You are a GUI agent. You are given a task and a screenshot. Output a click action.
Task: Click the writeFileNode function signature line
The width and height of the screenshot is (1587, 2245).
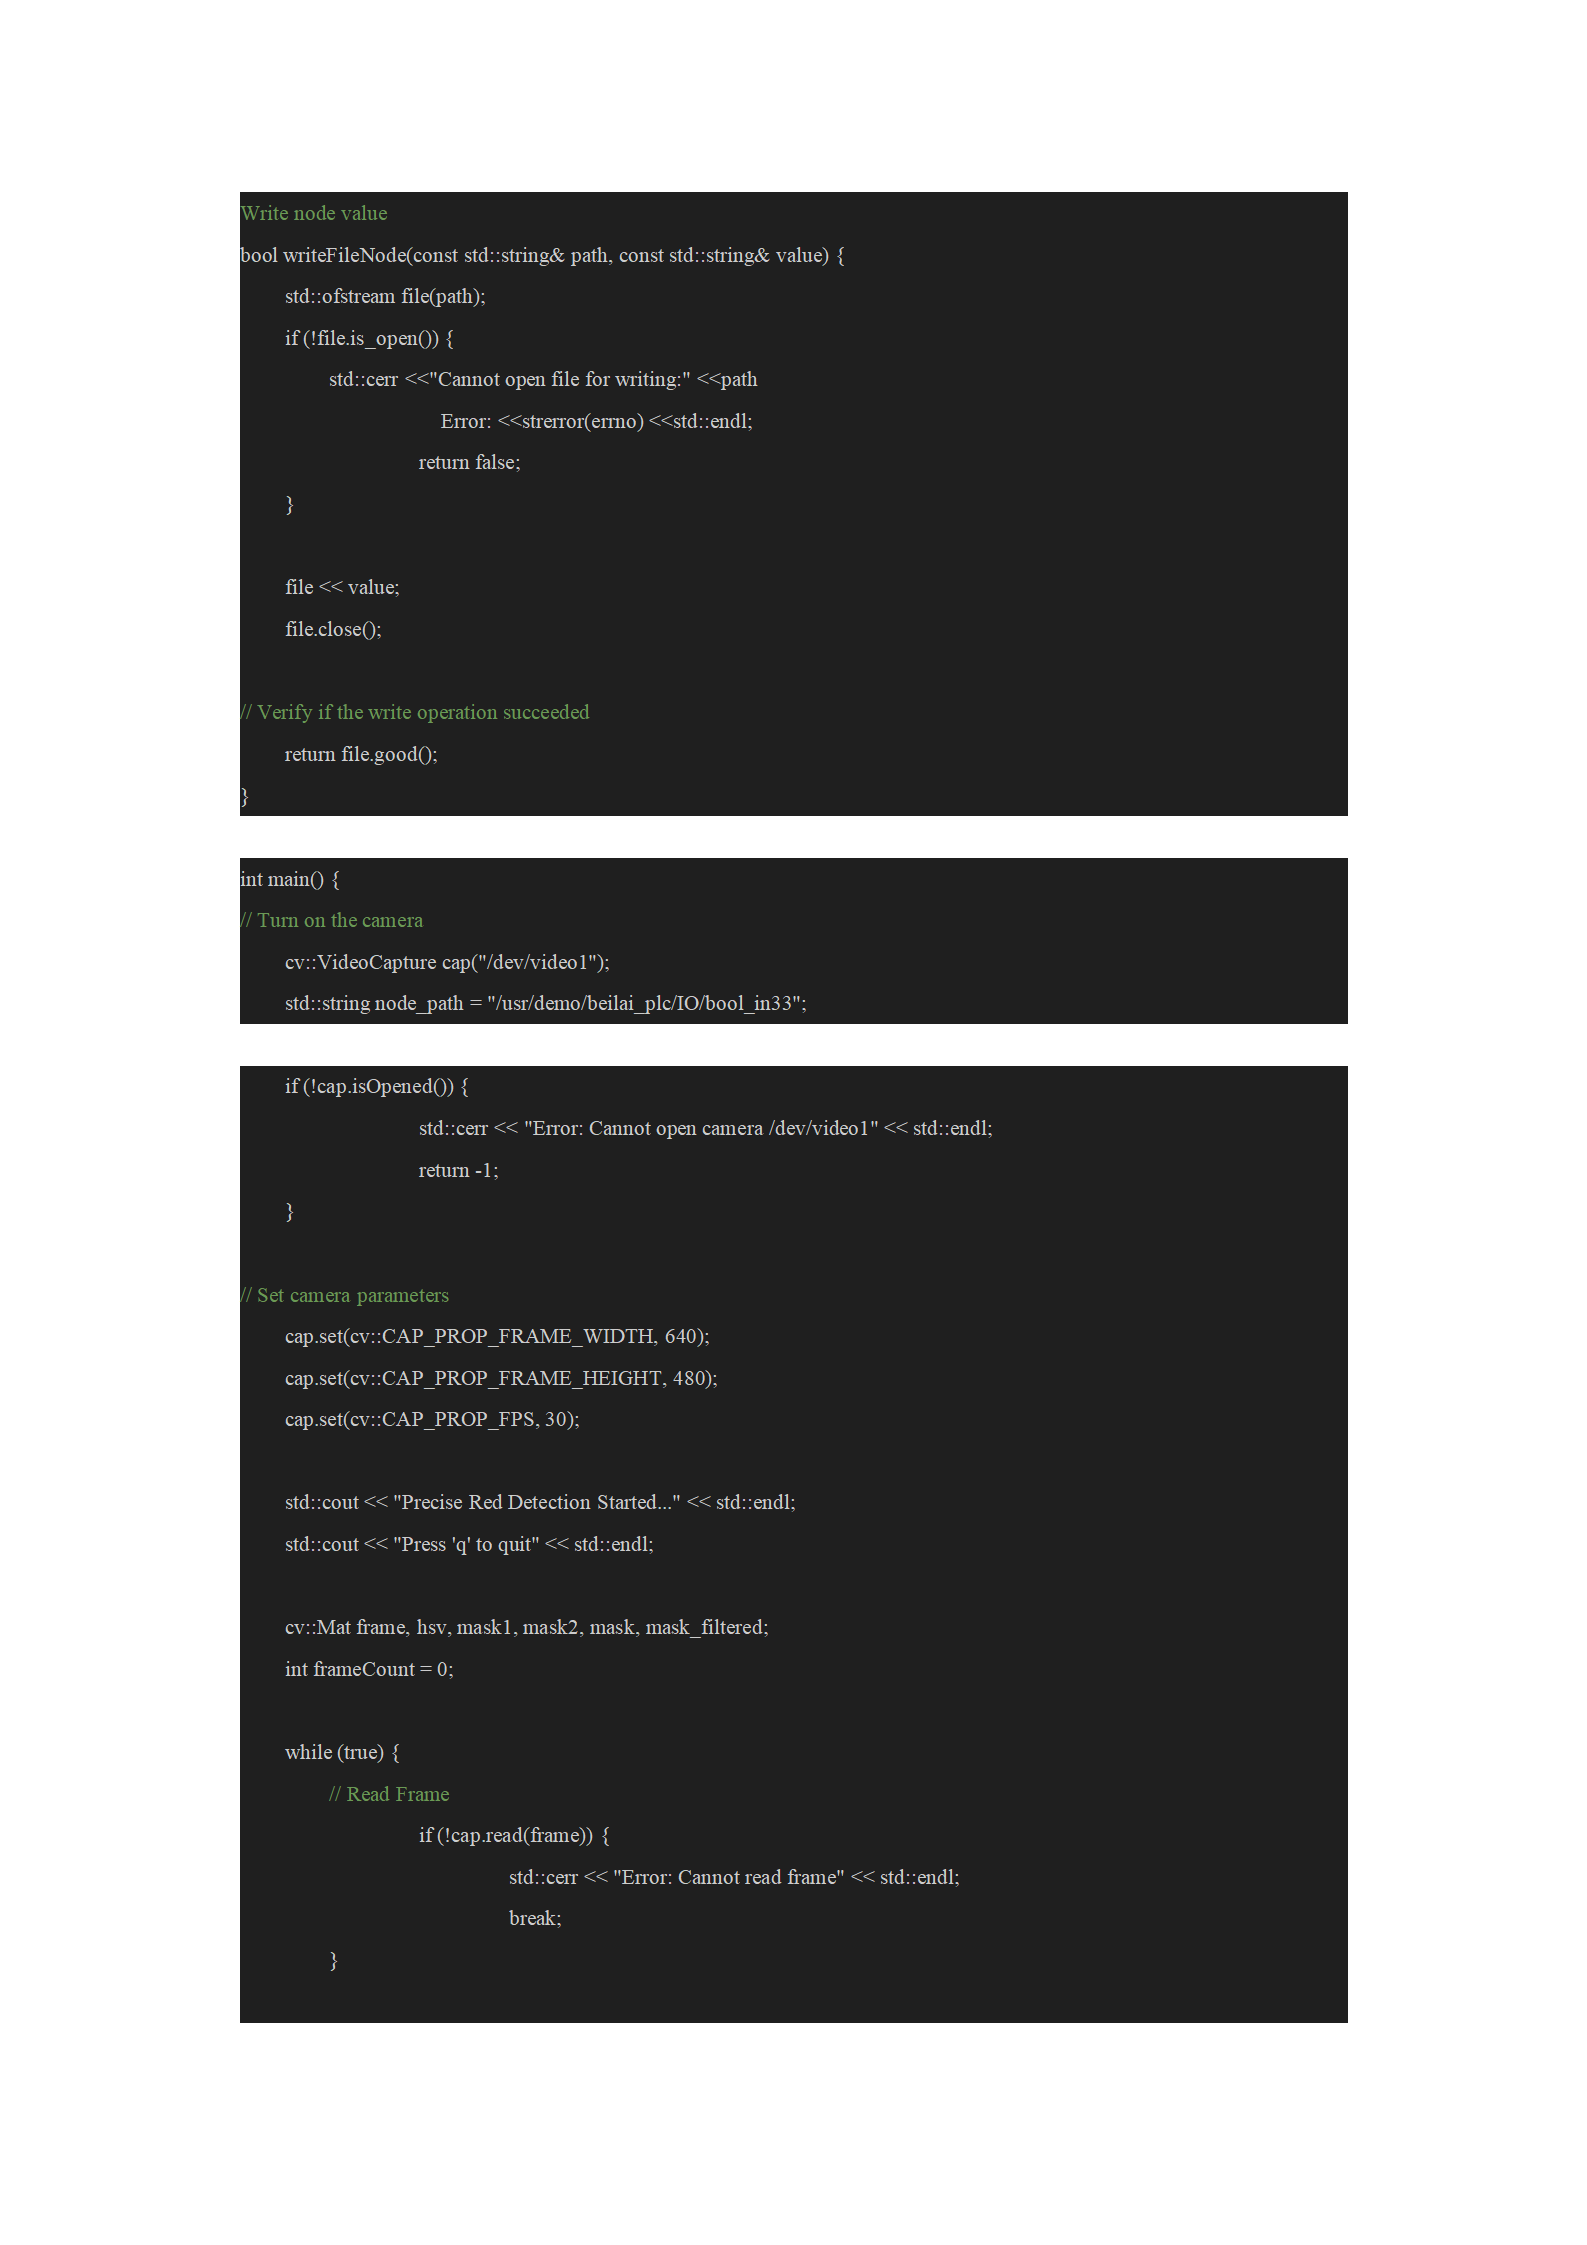(x=542, y=255)
